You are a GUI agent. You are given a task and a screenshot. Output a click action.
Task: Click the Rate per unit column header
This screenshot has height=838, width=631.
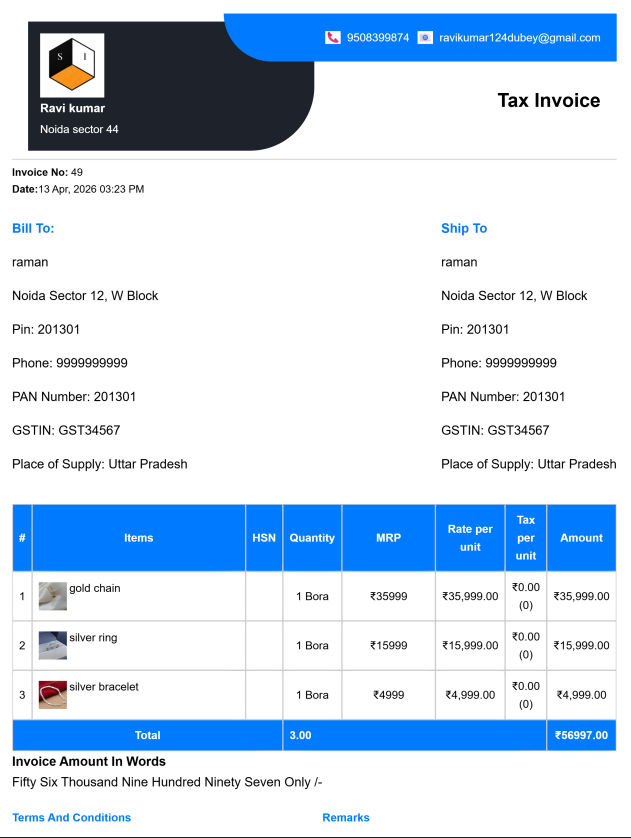470,538
